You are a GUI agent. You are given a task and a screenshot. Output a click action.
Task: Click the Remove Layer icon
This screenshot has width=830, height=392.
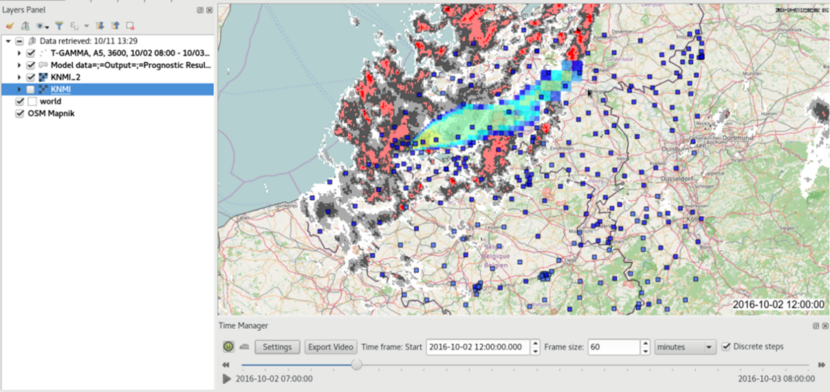(x=130, y=25)
